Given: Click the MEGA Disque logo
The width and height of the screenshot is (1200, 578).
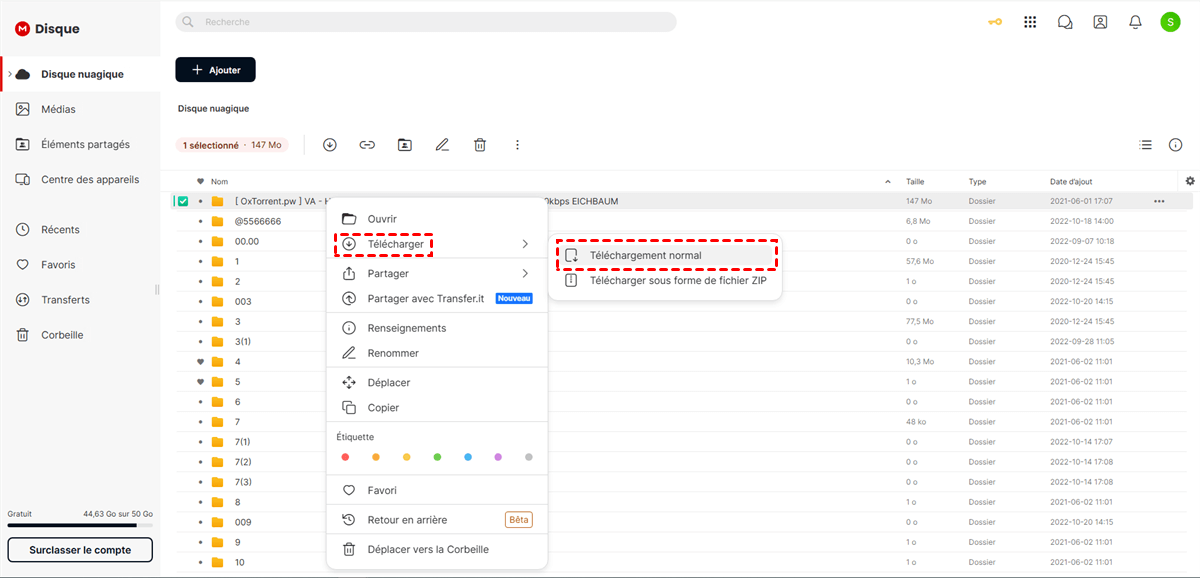Looking at the screenshot, I should pos(47,29).
